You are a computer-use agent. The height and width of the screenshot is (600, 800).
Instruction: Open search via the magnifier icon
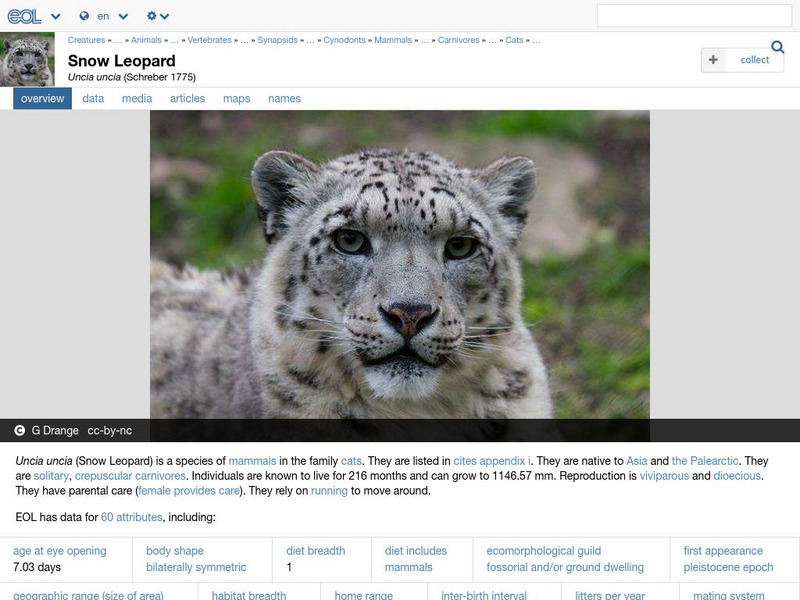coord(777,46)
